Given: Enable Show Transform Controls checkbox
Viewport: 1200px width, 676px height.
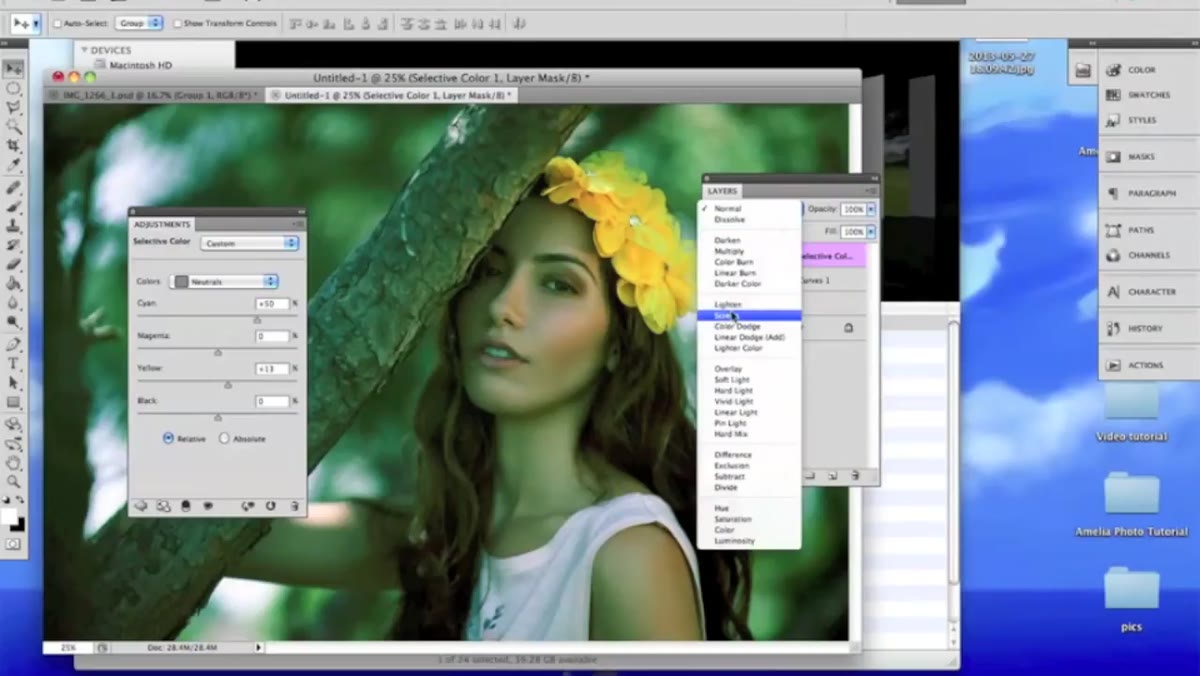Looking at the screenshot, I should (178, 22).
